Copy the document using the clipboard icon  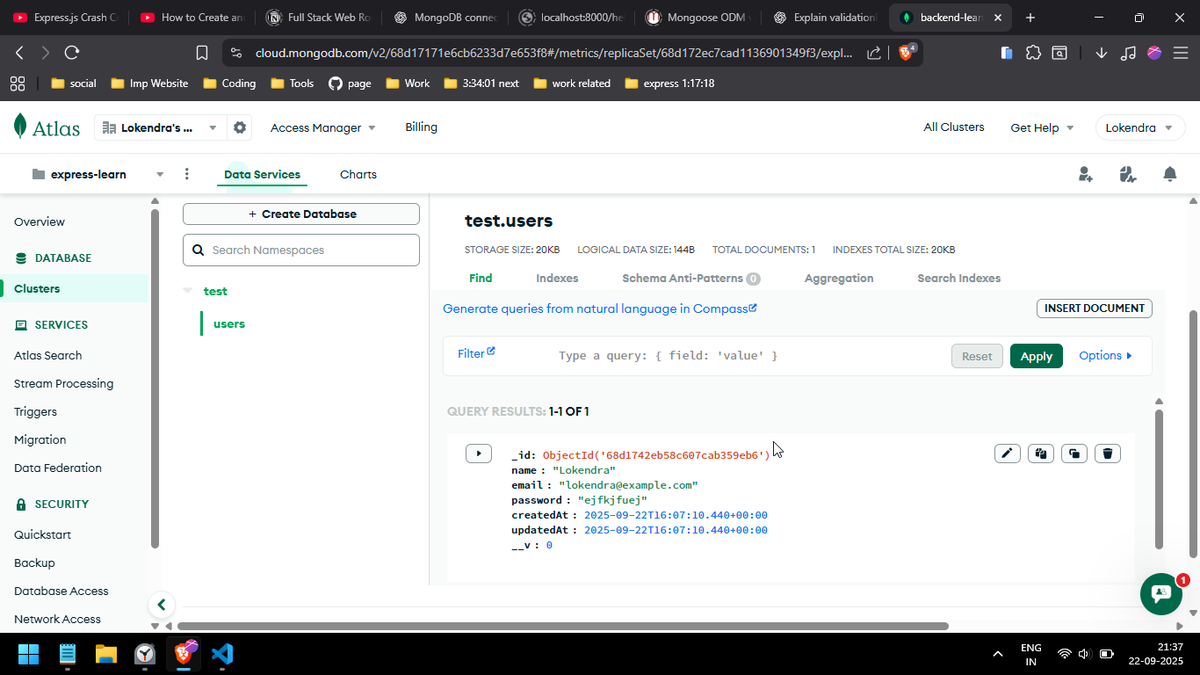click(x=1041, y=454)
